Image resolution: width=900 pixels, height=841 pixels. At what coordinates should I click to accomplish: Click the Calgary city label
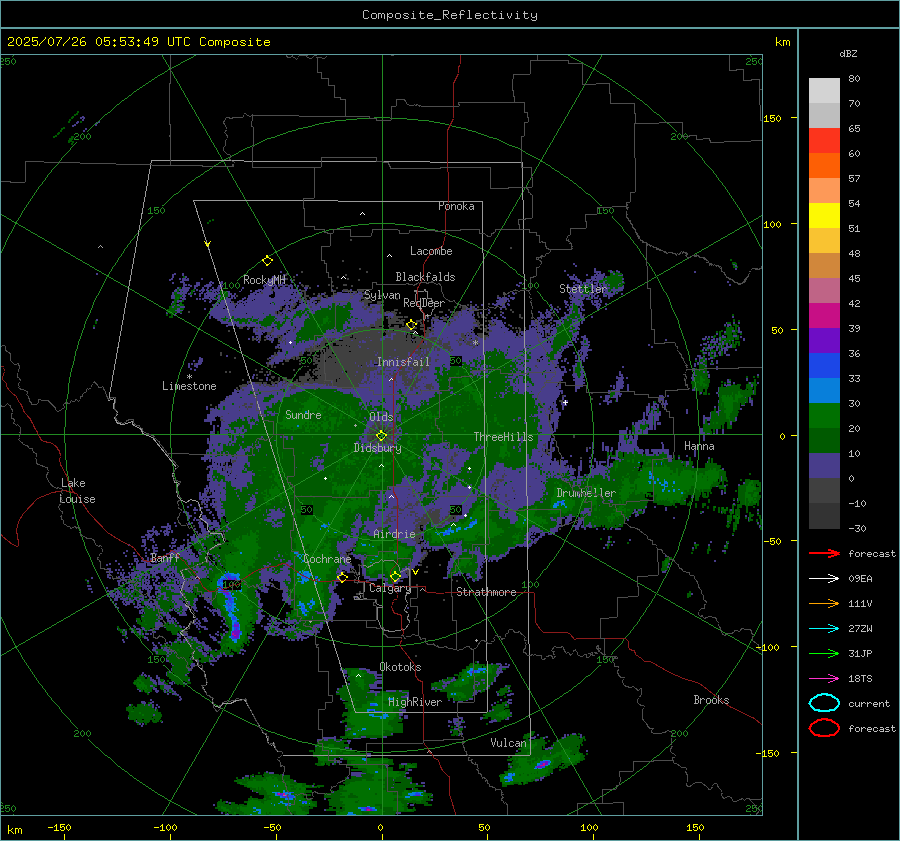click(x=390, y=588)
